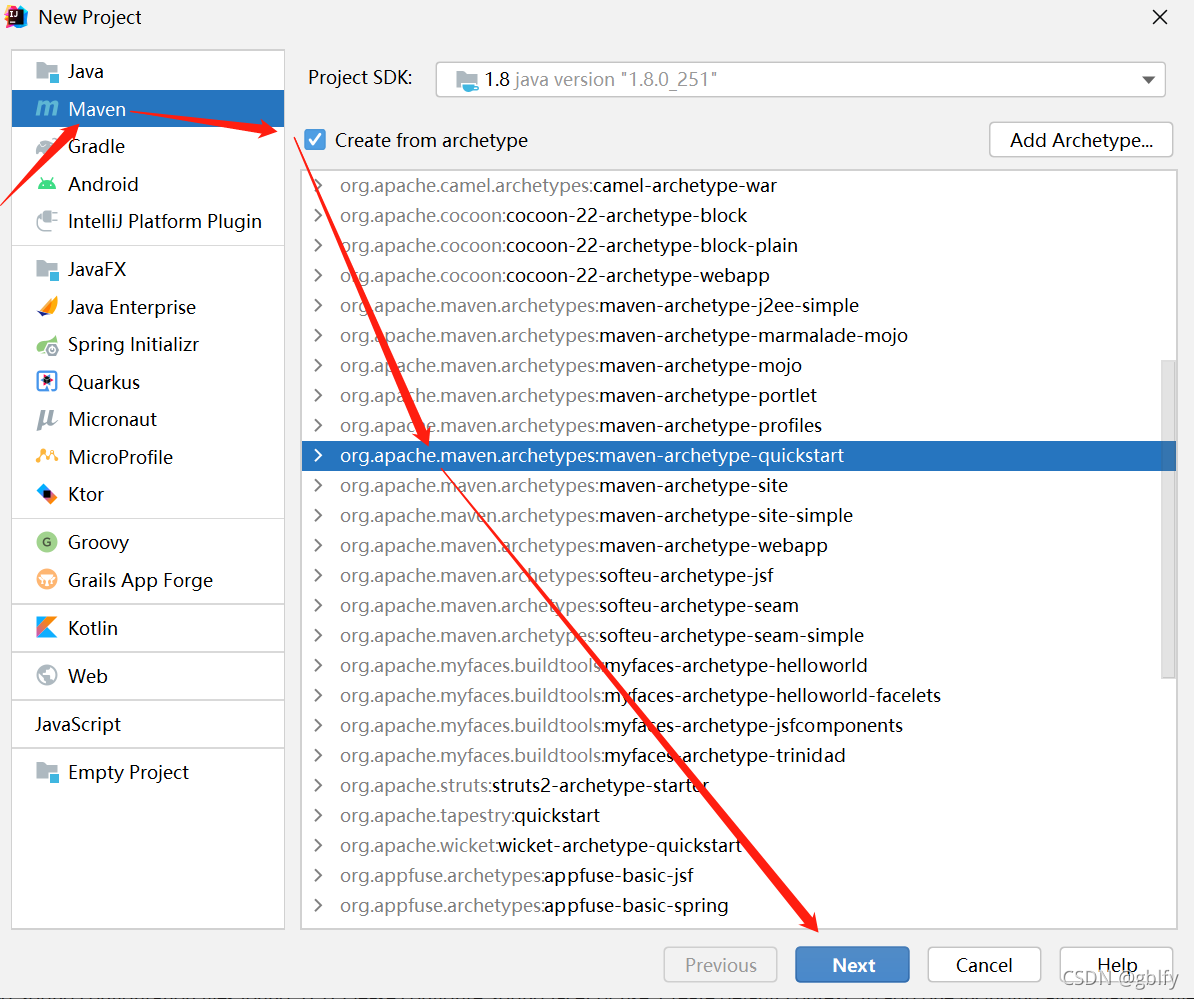Select maven-archetype-mojo archetype
Screen dimensions: 1194x999
(739, 365)
